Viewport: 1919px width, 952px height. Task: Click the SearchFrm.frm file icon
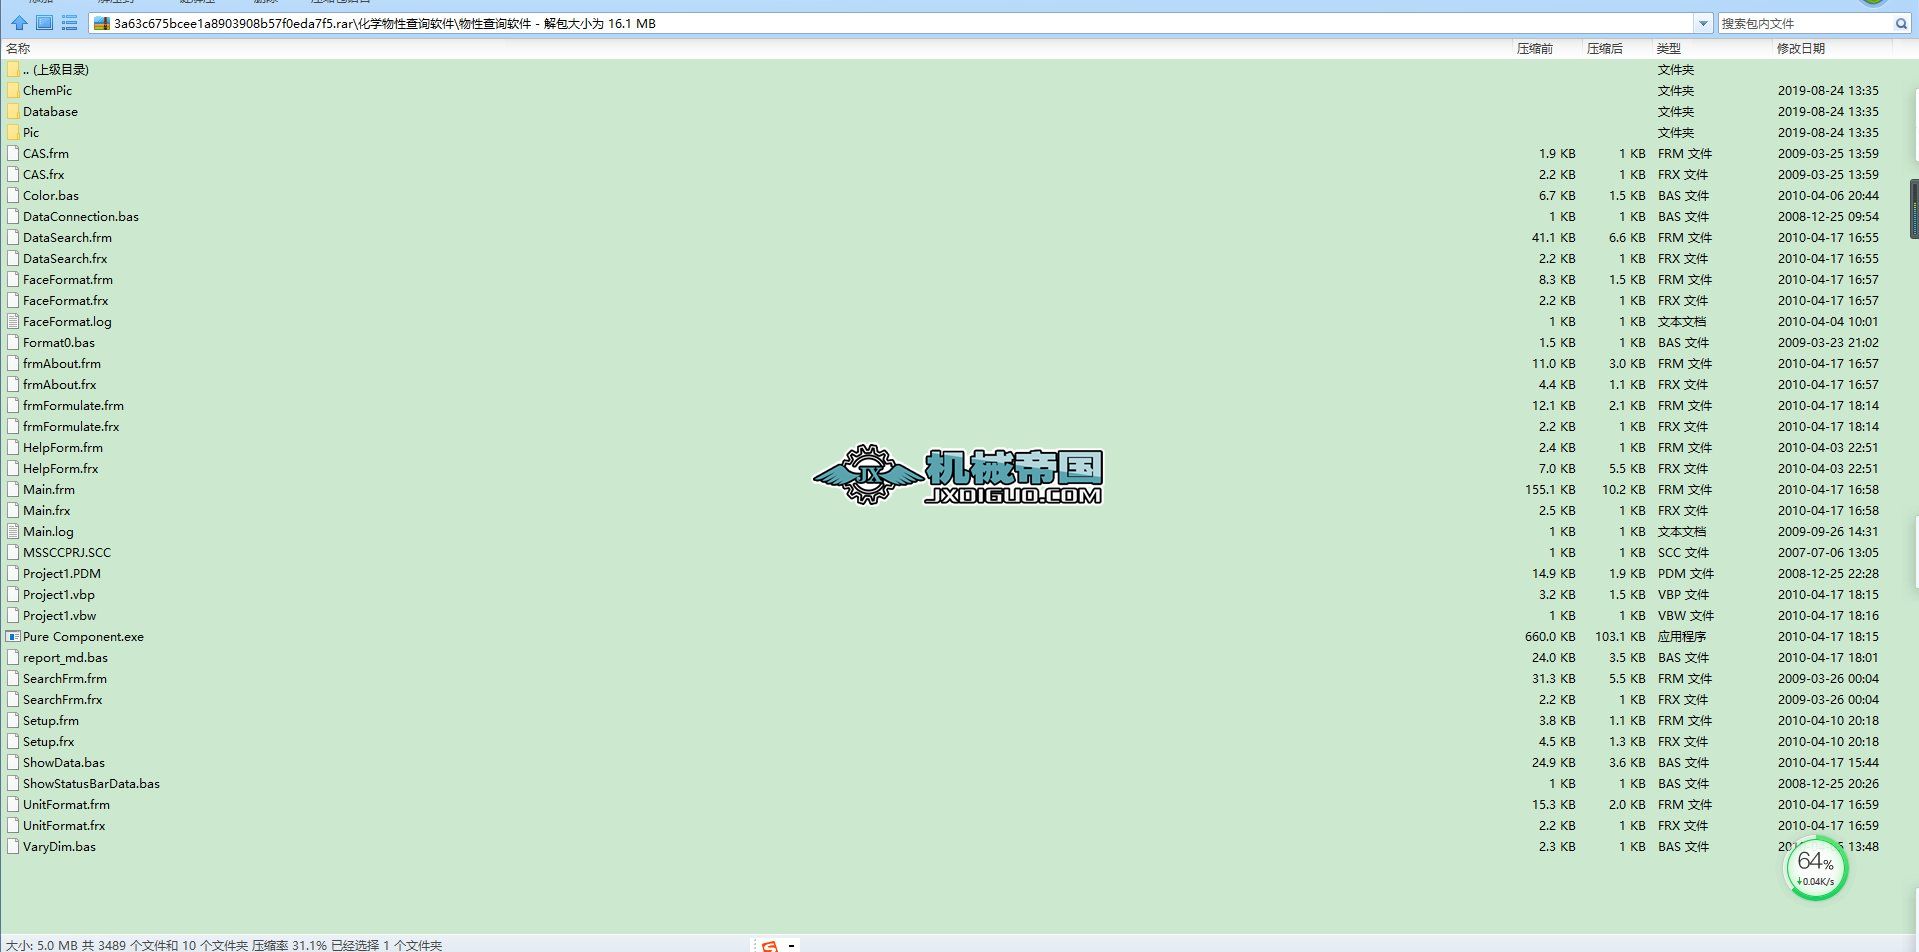click(x=13, y=678)
